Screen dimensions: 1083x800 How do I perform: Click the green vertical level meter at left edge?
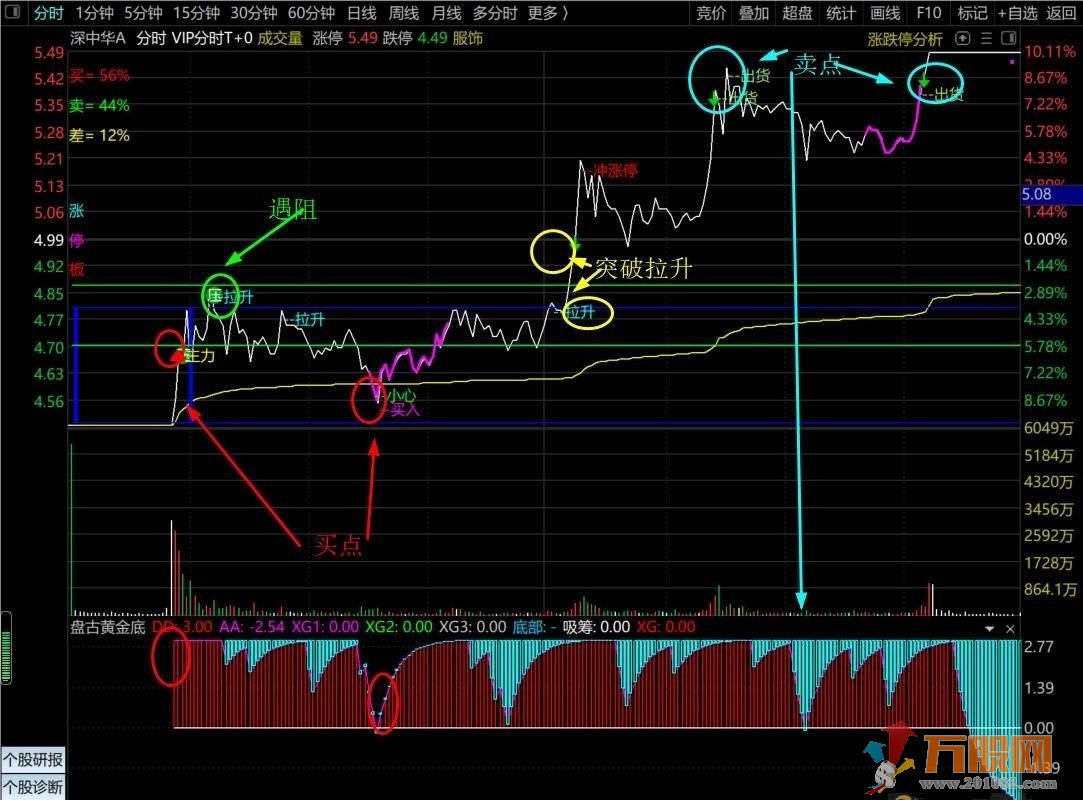(x=7, y=648)
